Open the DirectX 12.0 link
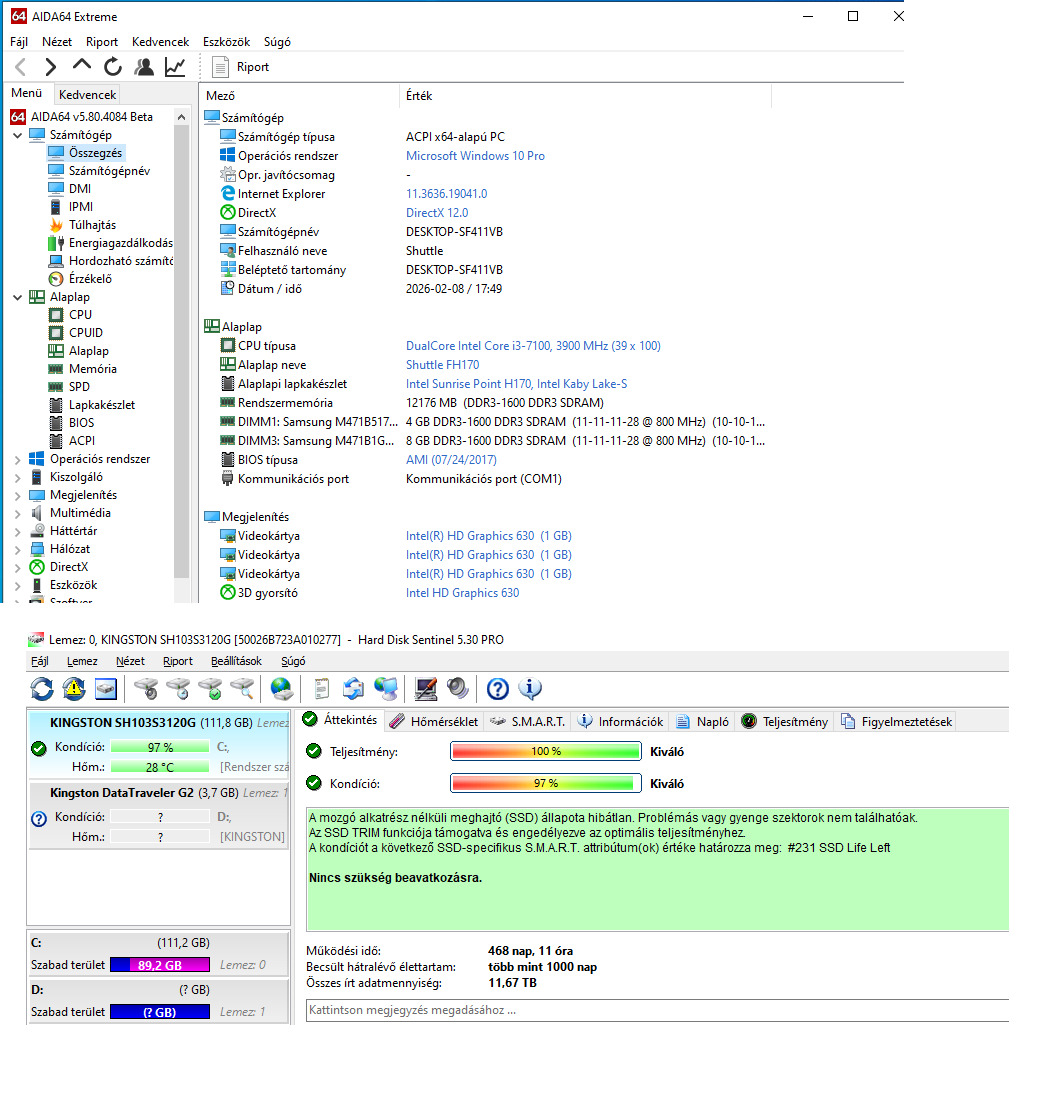 437,212
